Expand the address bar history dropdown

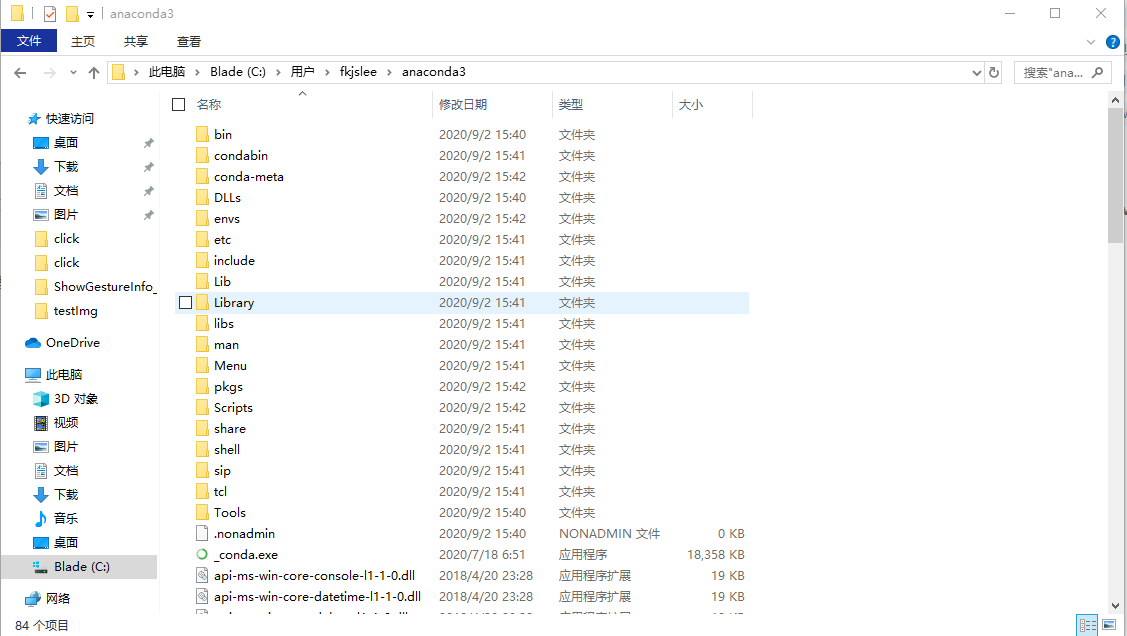click(976, 73)
